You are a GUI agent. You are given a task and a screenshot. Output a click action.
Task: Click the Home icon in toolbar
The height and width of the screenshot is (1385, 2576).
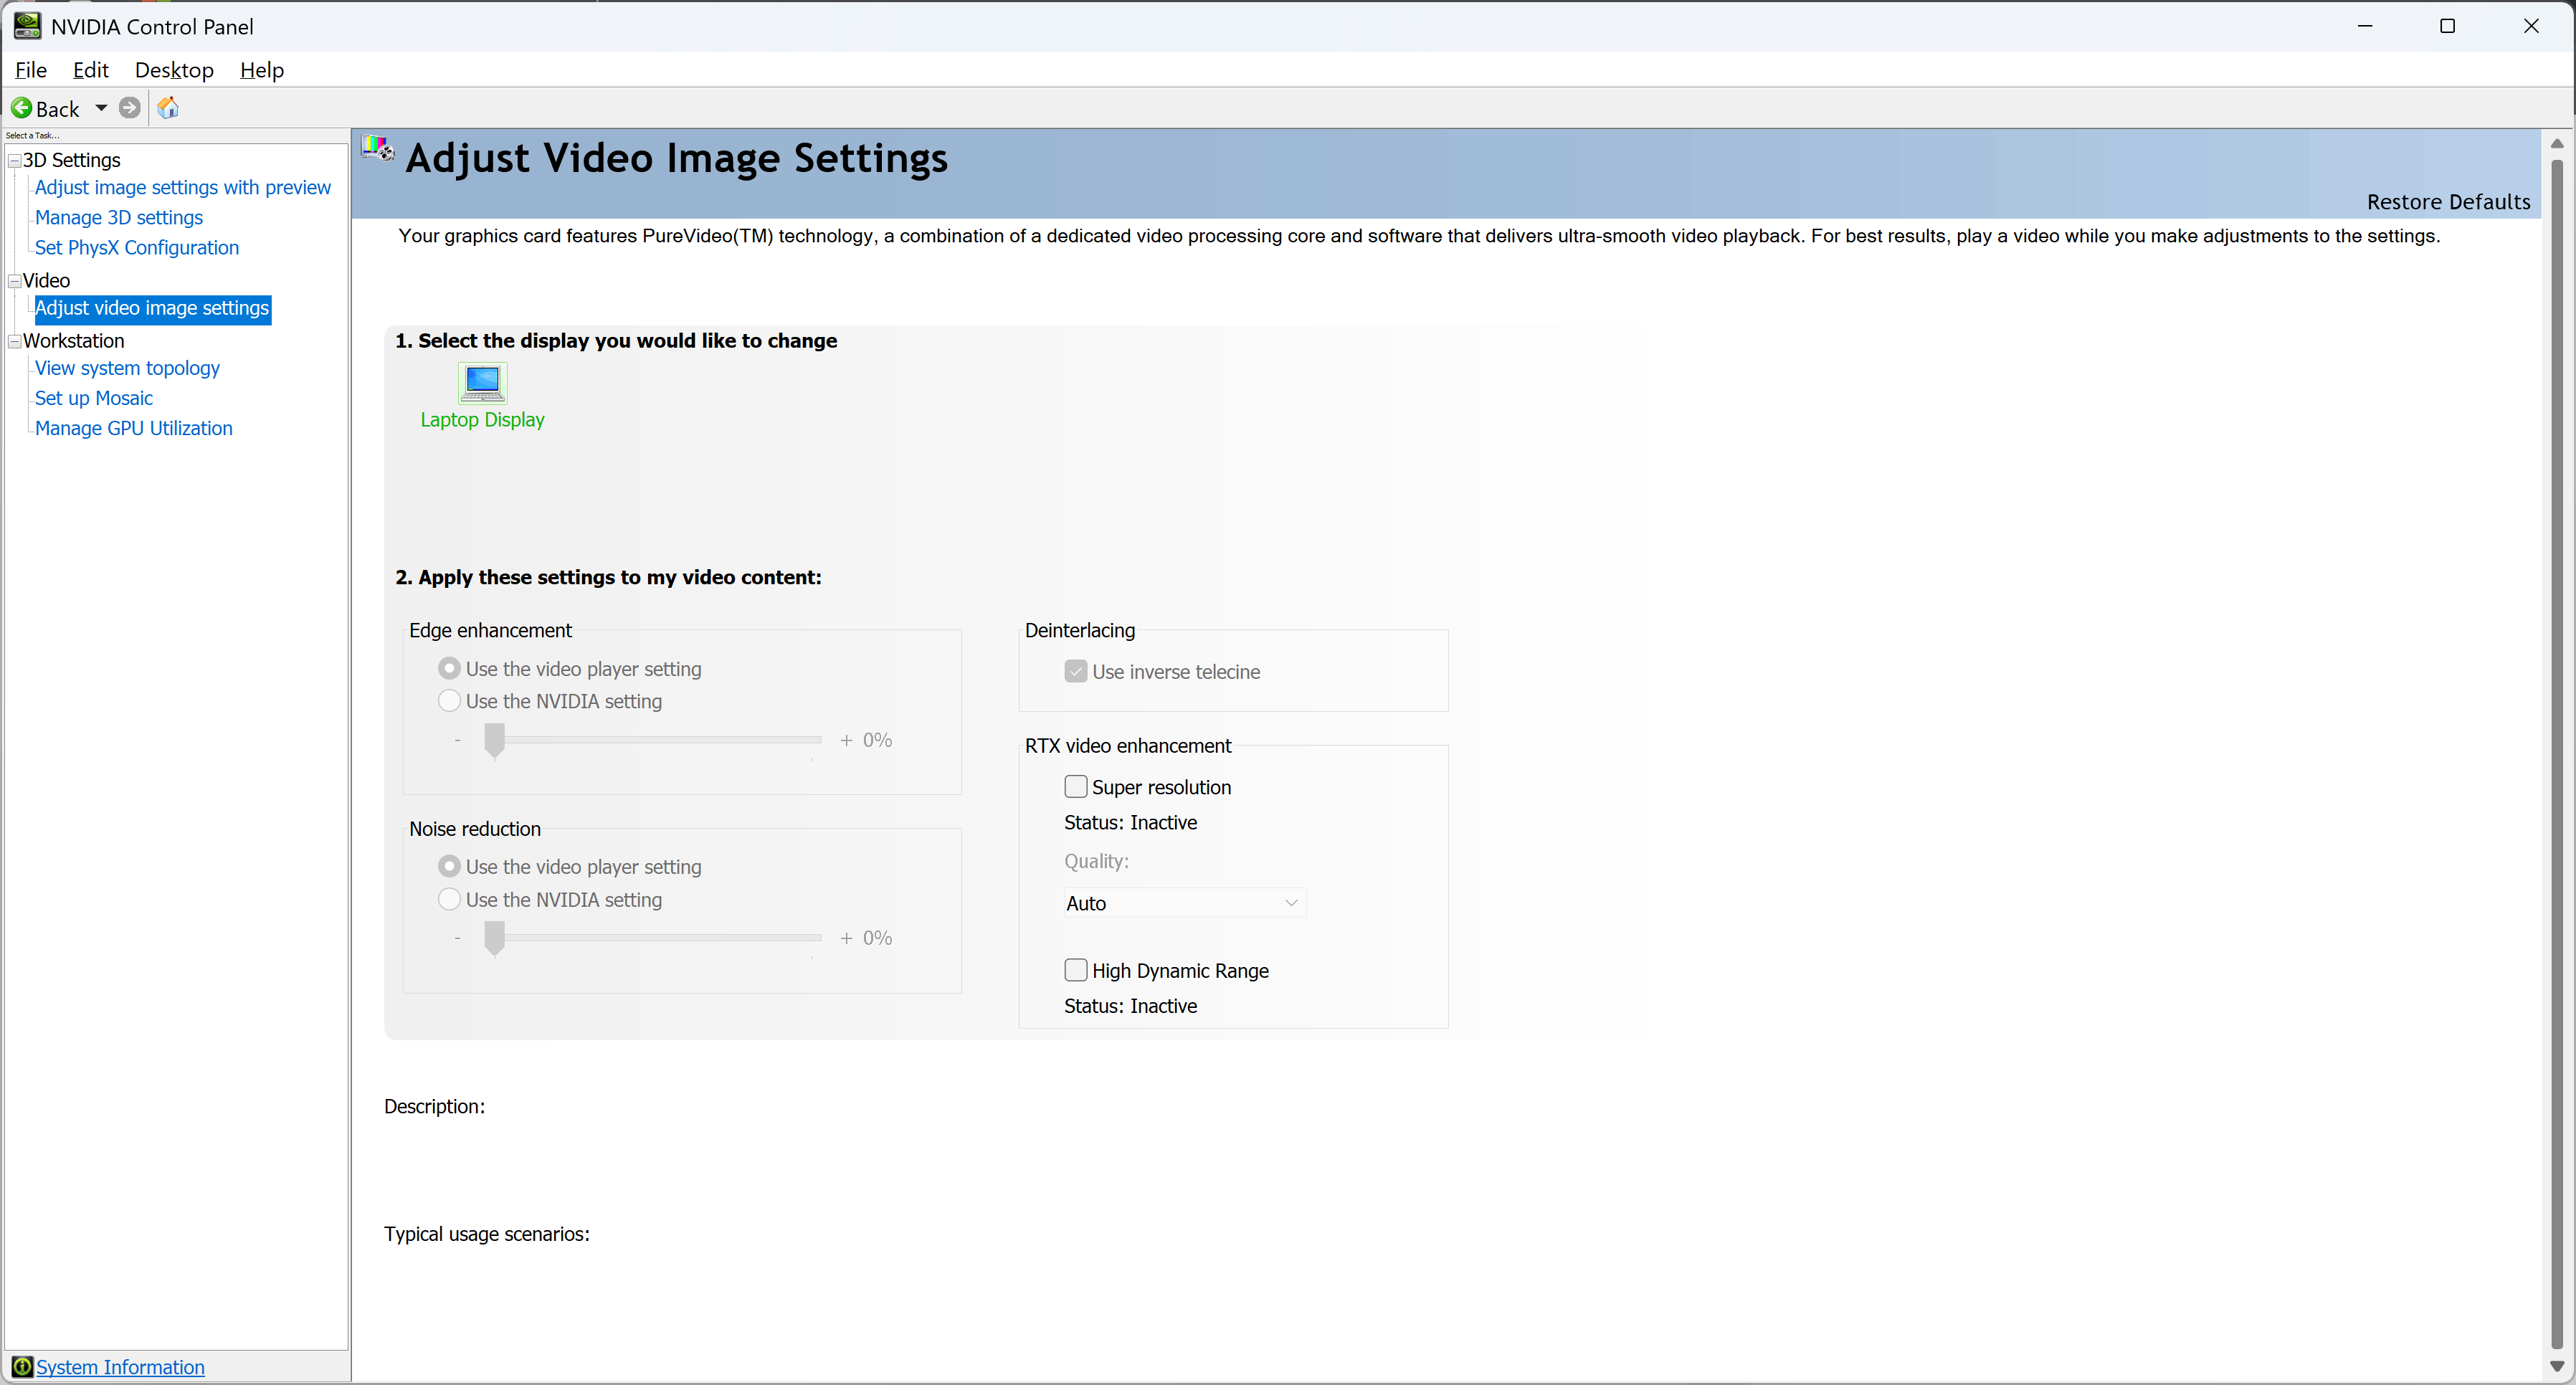pos(168,108)
